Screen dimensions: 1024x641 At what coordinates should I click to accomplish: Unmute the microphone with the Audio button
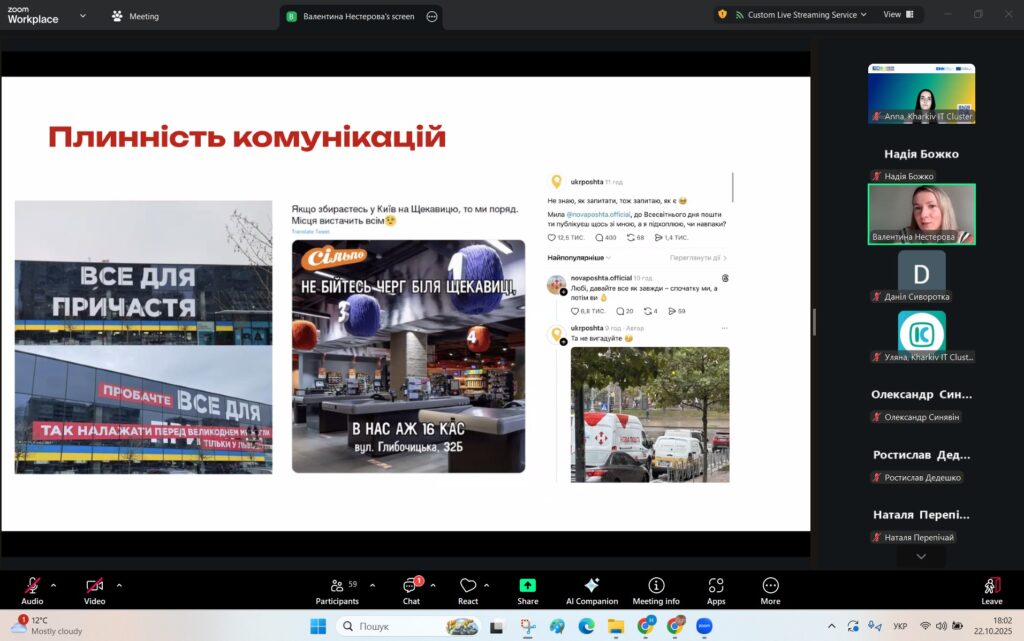tap(32, 588)
